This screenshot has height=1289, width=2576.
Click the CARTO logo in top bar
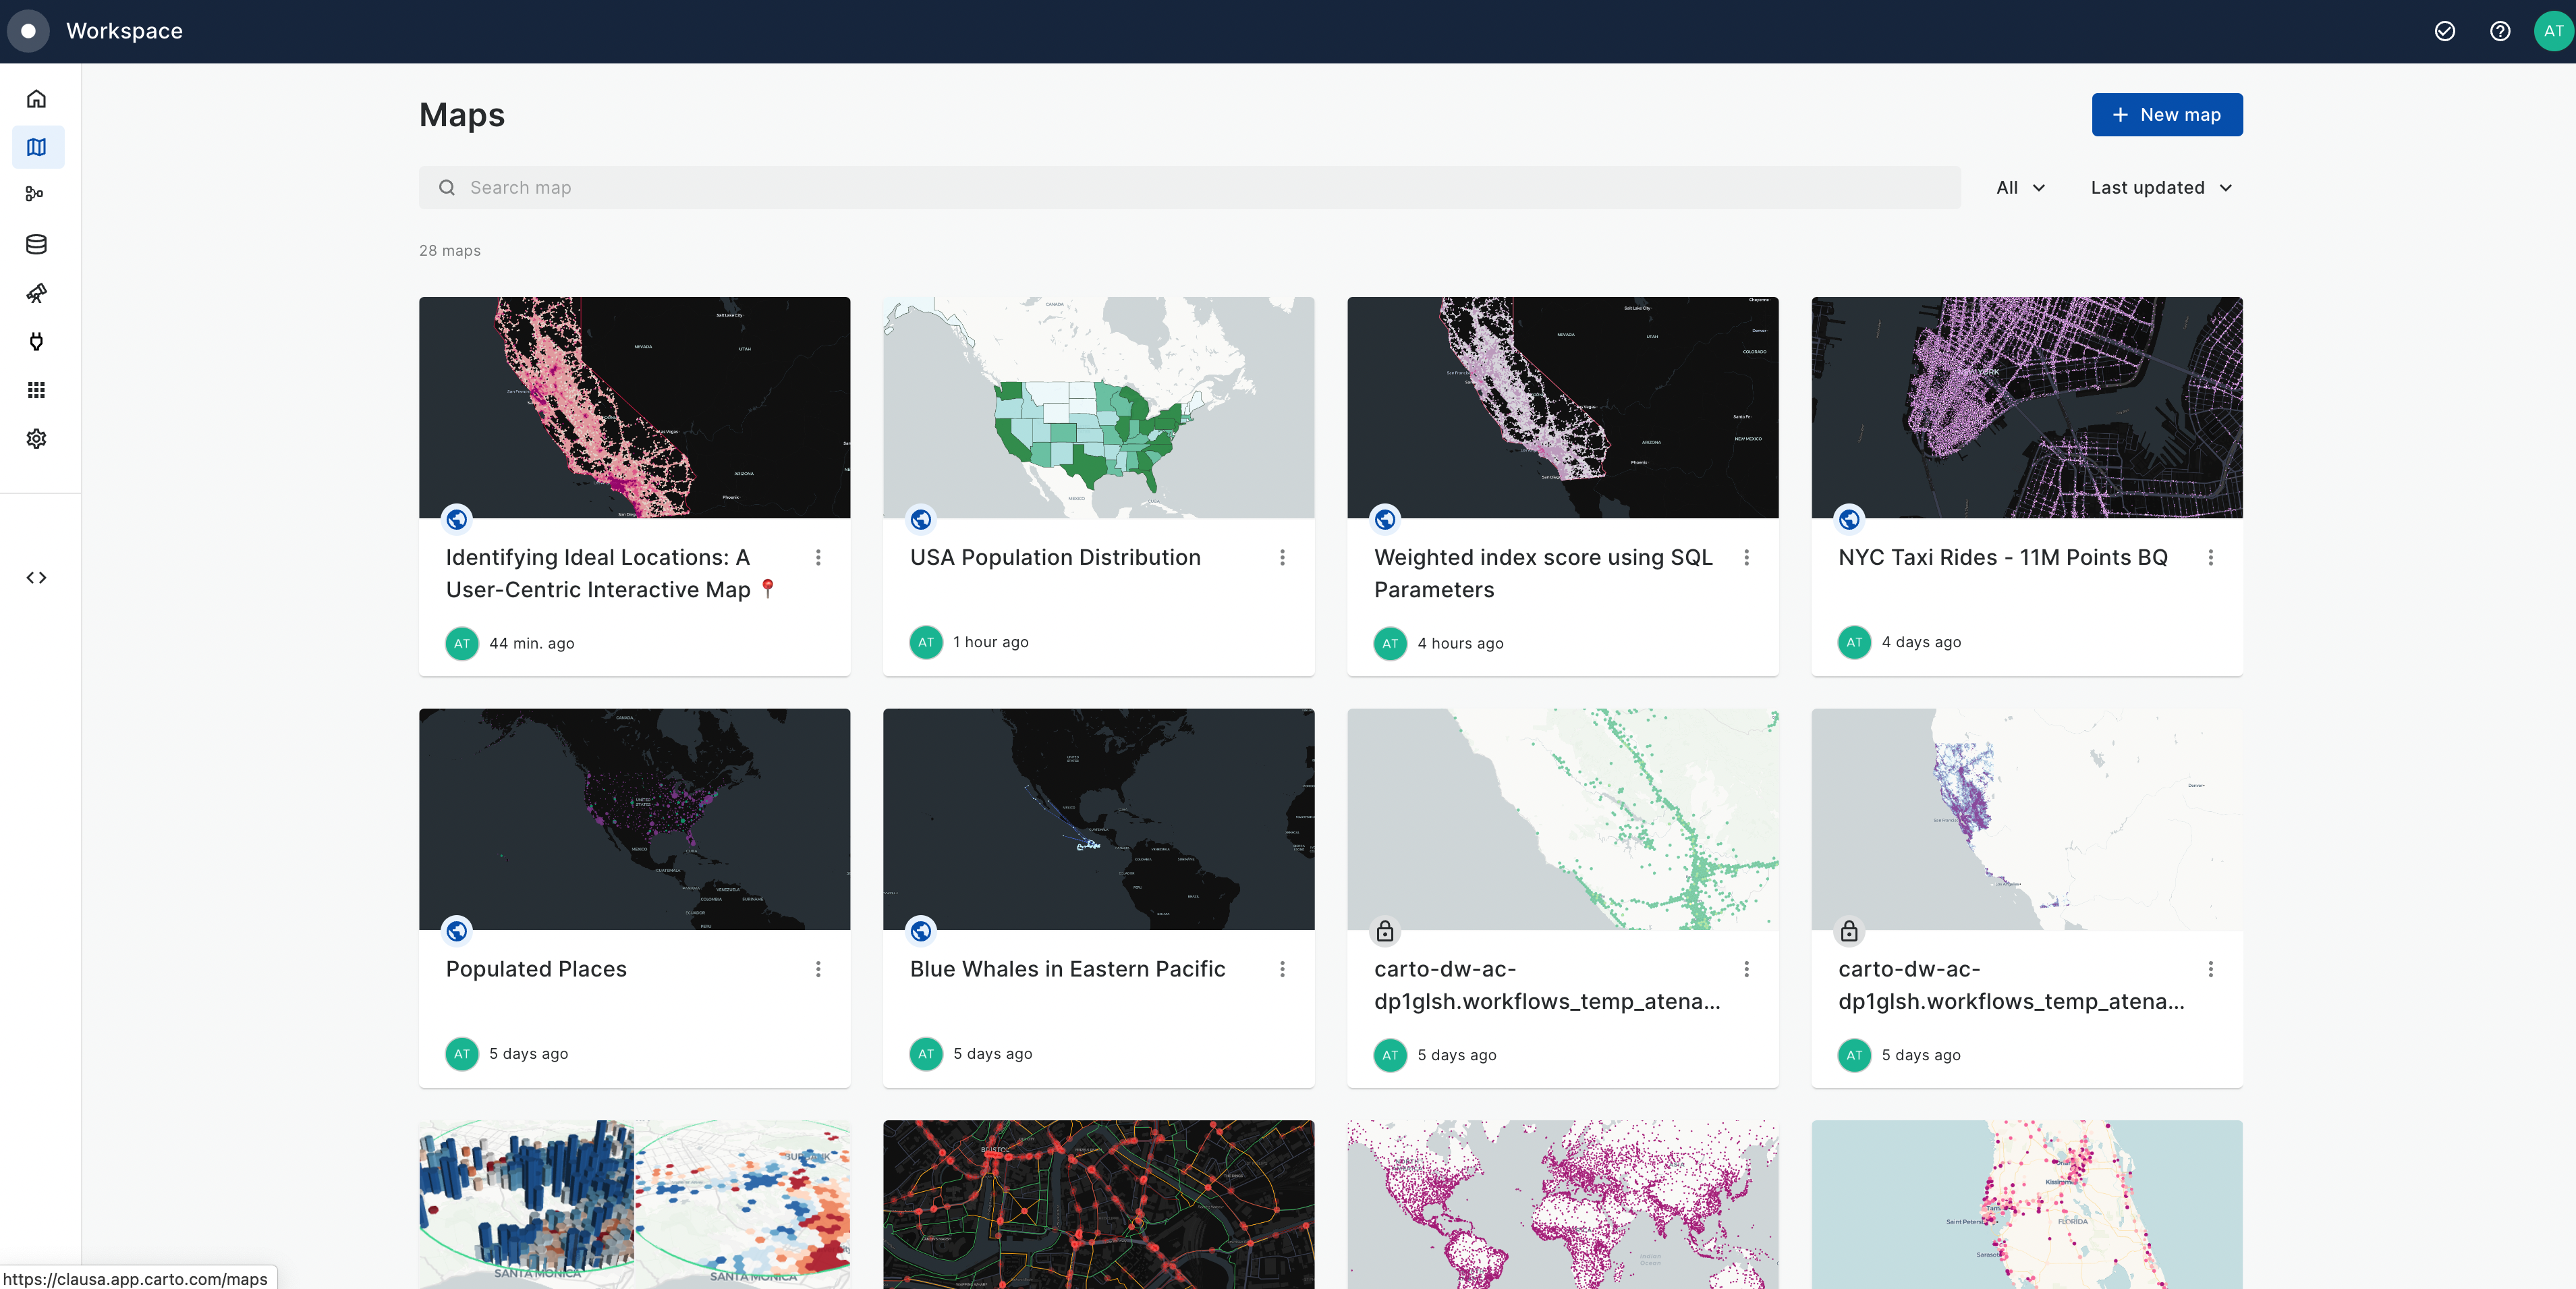point(29,31)
